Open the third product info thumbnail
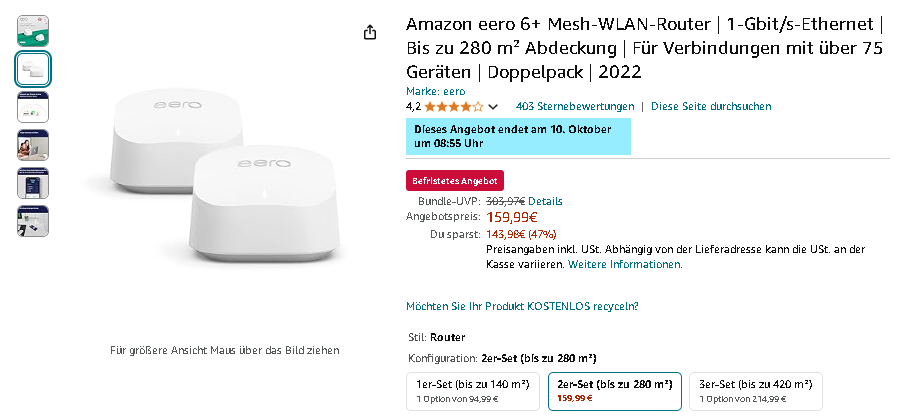Viewport: 905px width, 420px height. coord(33,107)
